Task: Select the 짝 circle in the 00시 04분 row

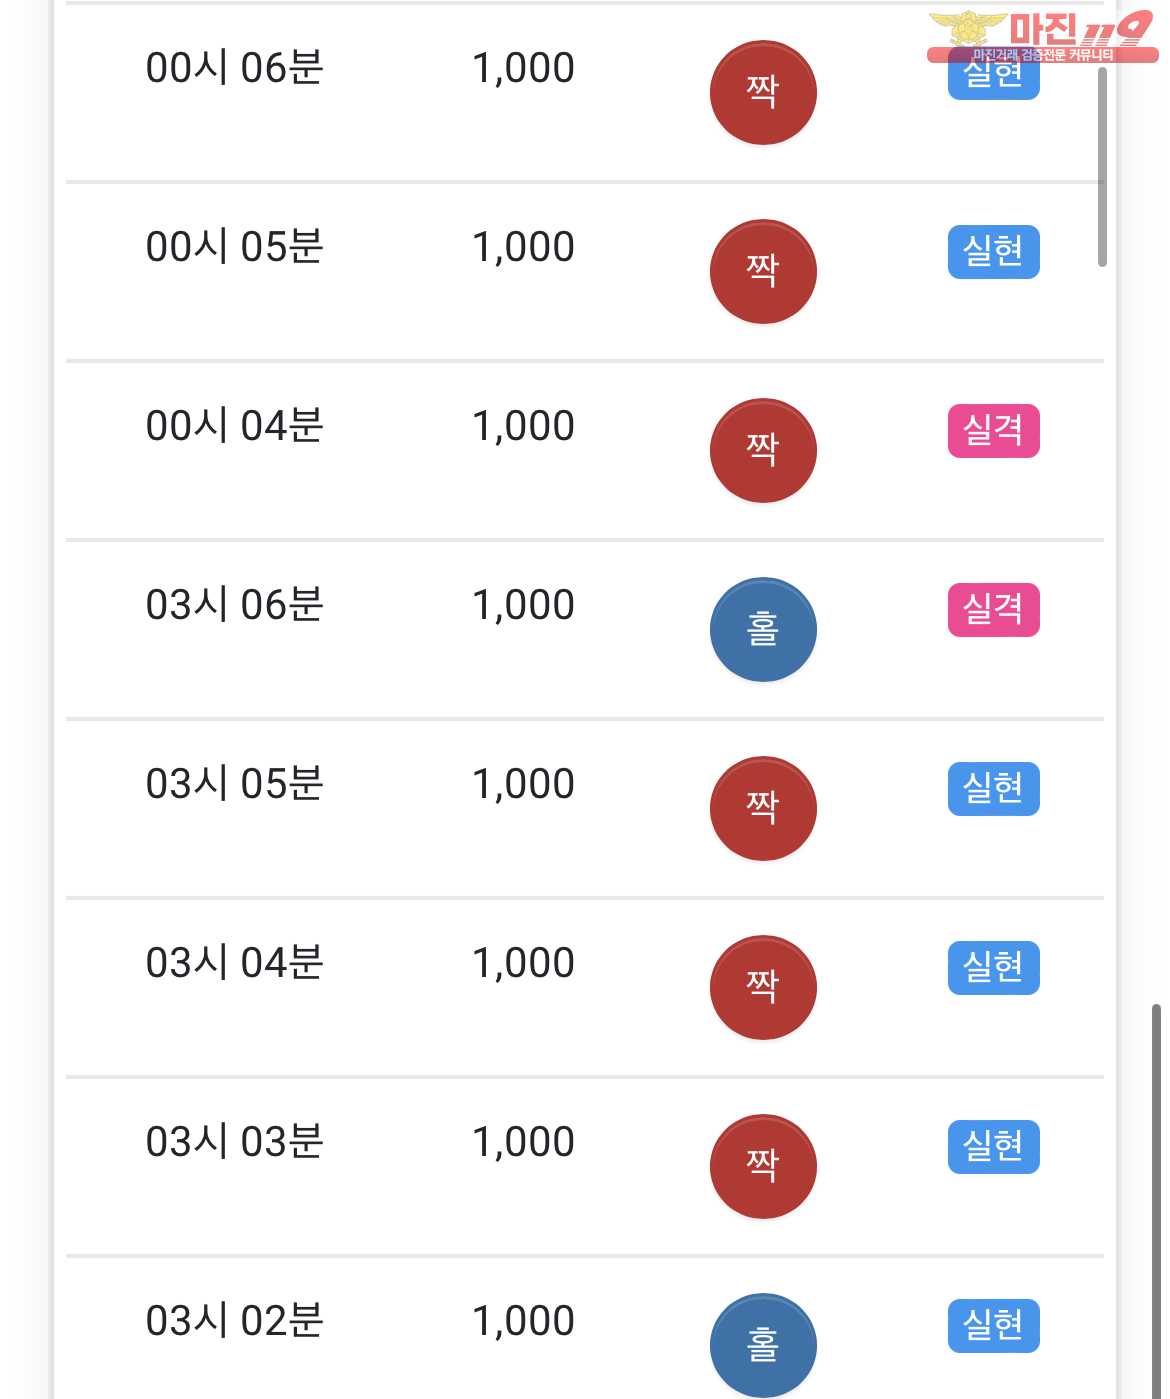Action: coord(763,451)
